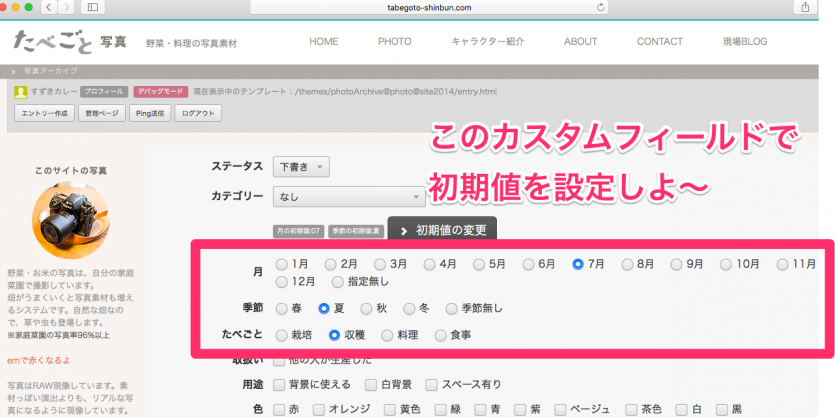Go to the 現場BLOG navigation item
835x417 pixels.
click(x=758, y=42)
